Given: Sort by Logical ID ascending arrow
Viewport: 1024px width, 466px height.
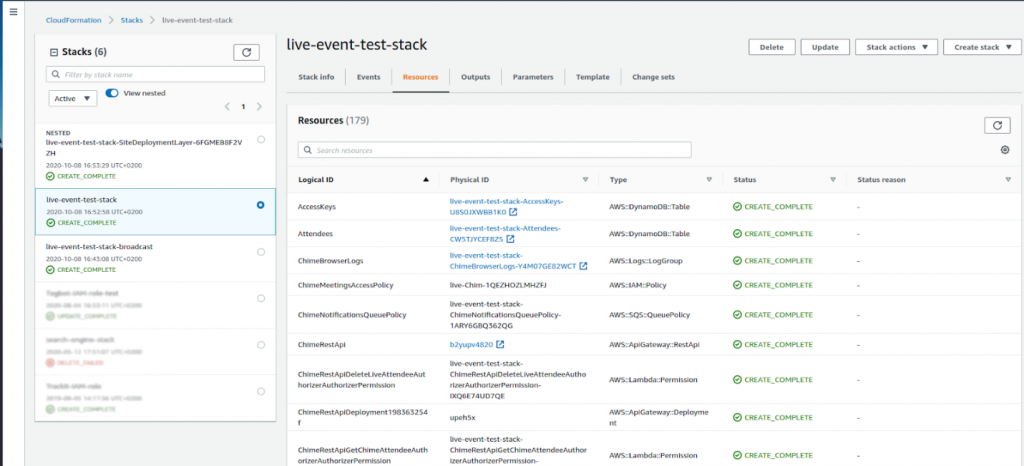Looking at the screenshot, I should pyautogui.click(x=426, y=180).
